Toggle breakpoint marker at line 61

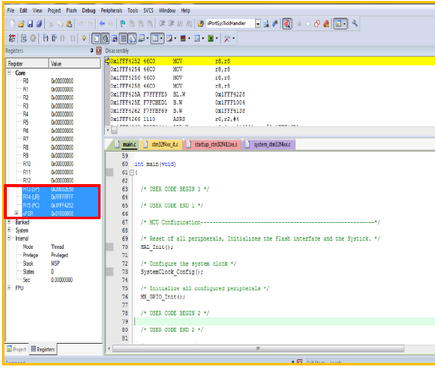click(x=110, y=172)
